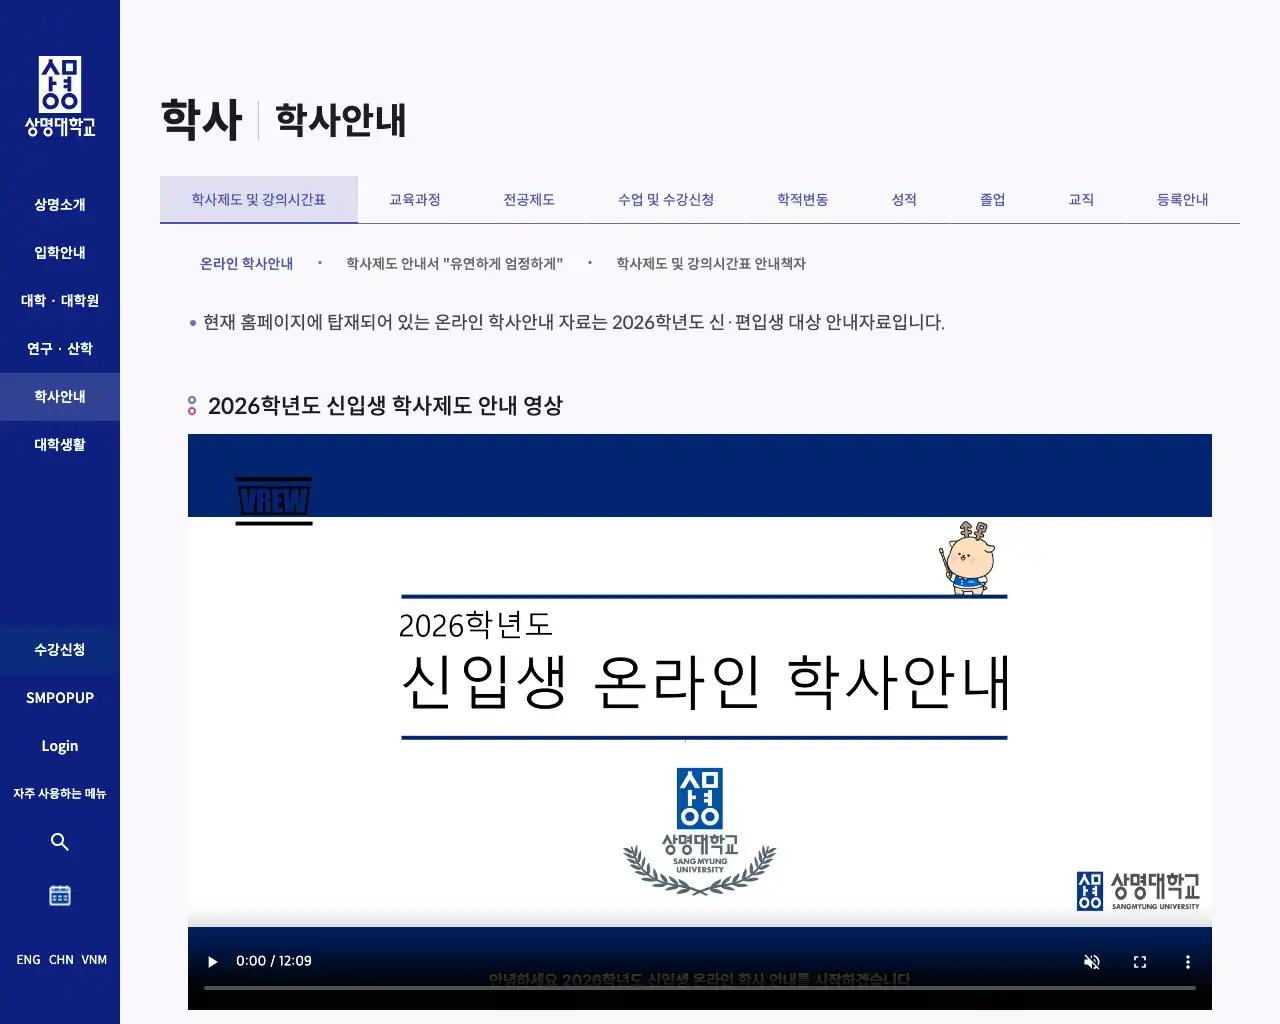Screen dimensions: 1280x1024
Task: Select the 온라인 학사안내 sub-tab
Action: click(246, 264)
